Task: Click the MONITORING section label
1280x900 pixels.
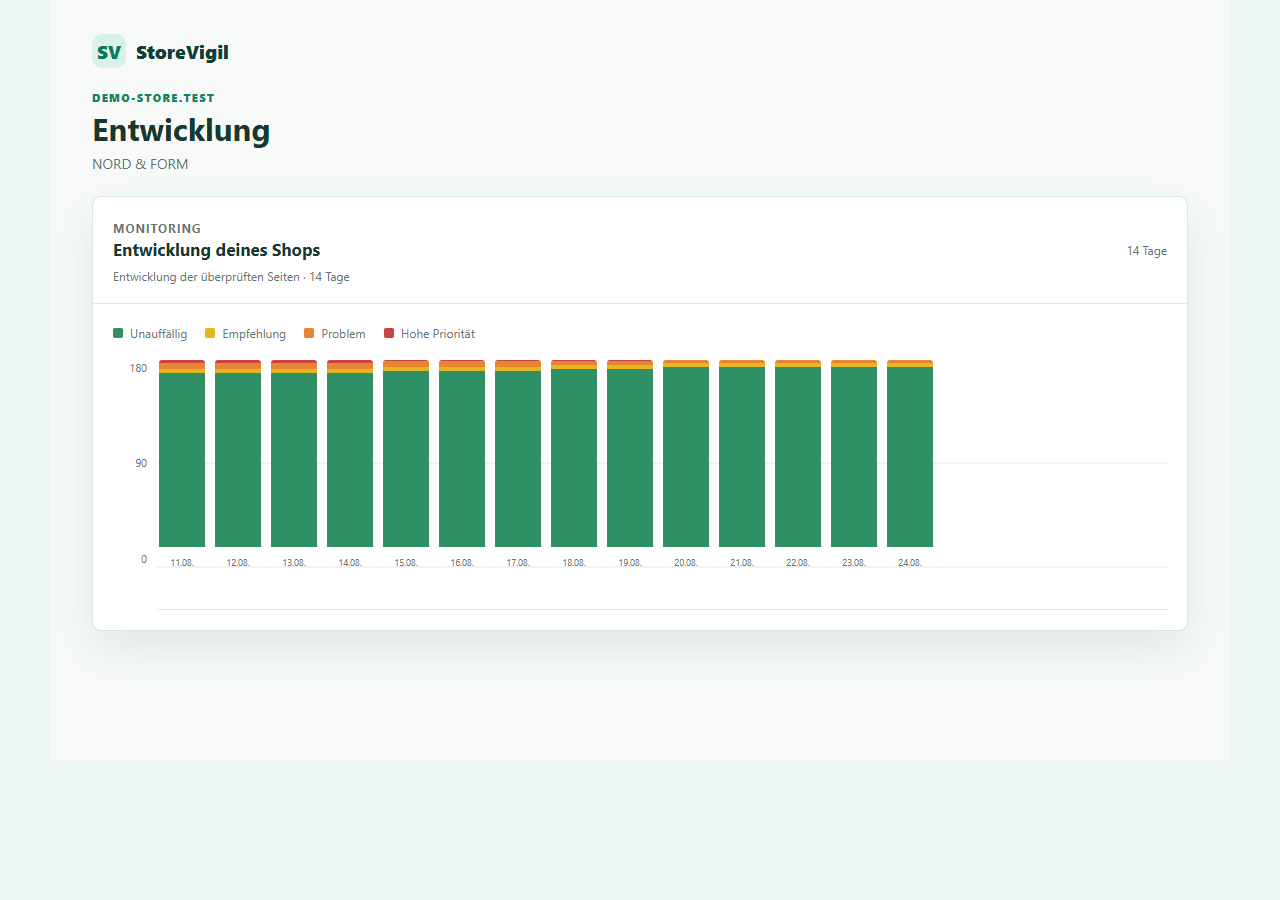Action: [157, 228]
